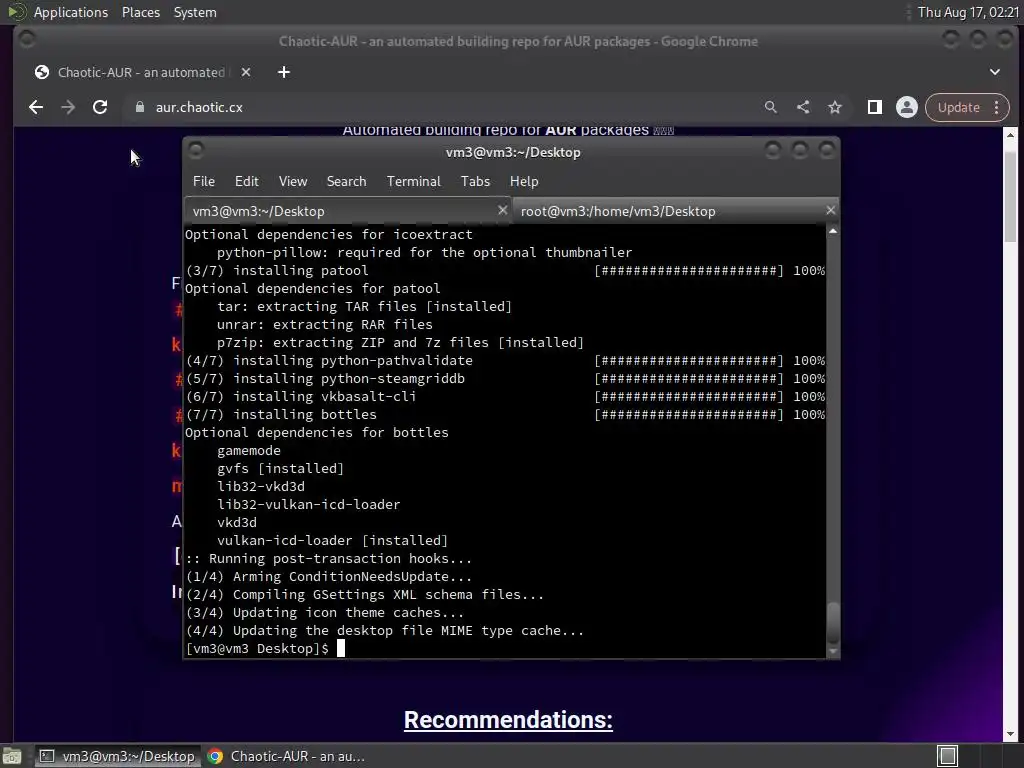The image size is (1024, 768).
Task: Click the Thu Aug 17 clock
Action: 967,12
